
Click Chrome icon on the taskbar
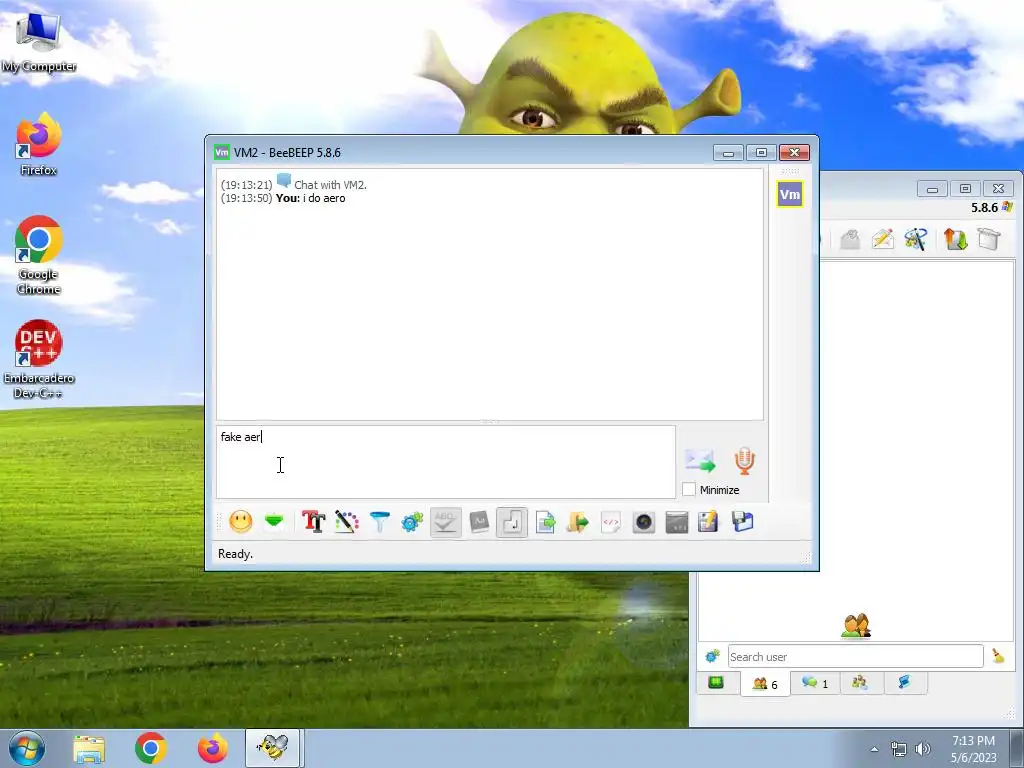tap(151, 748)
